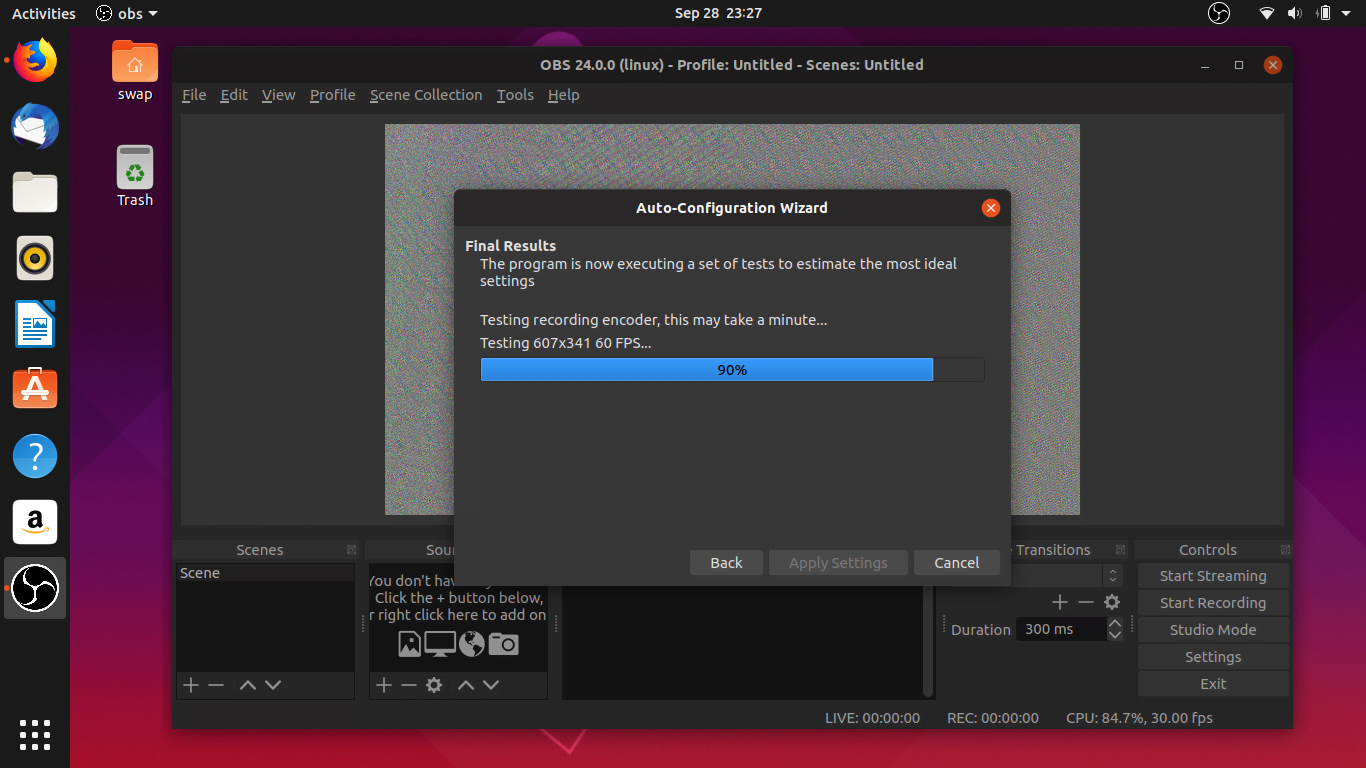The image size is (1366, 768).
Task: Open the File menu
Action: tap(194, 95)
